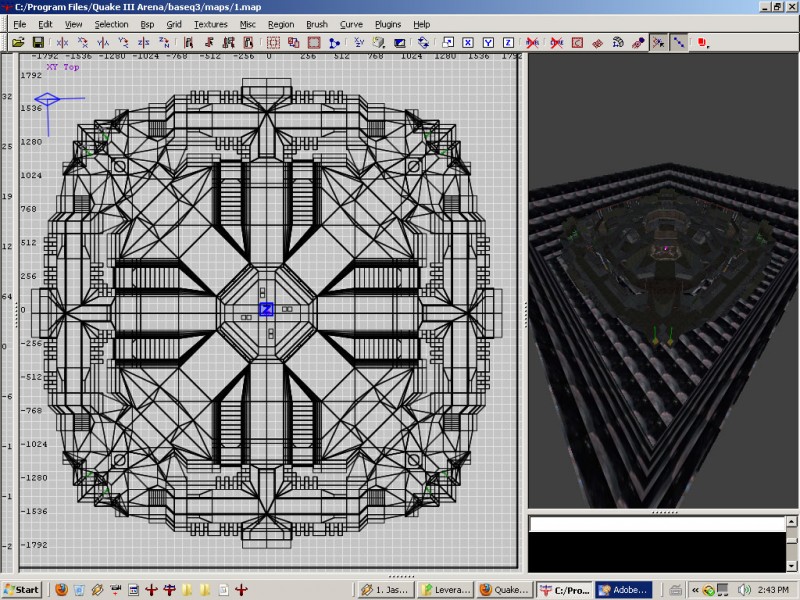Click the Open map folder icon
800x600 pixels.
(18, 42)
